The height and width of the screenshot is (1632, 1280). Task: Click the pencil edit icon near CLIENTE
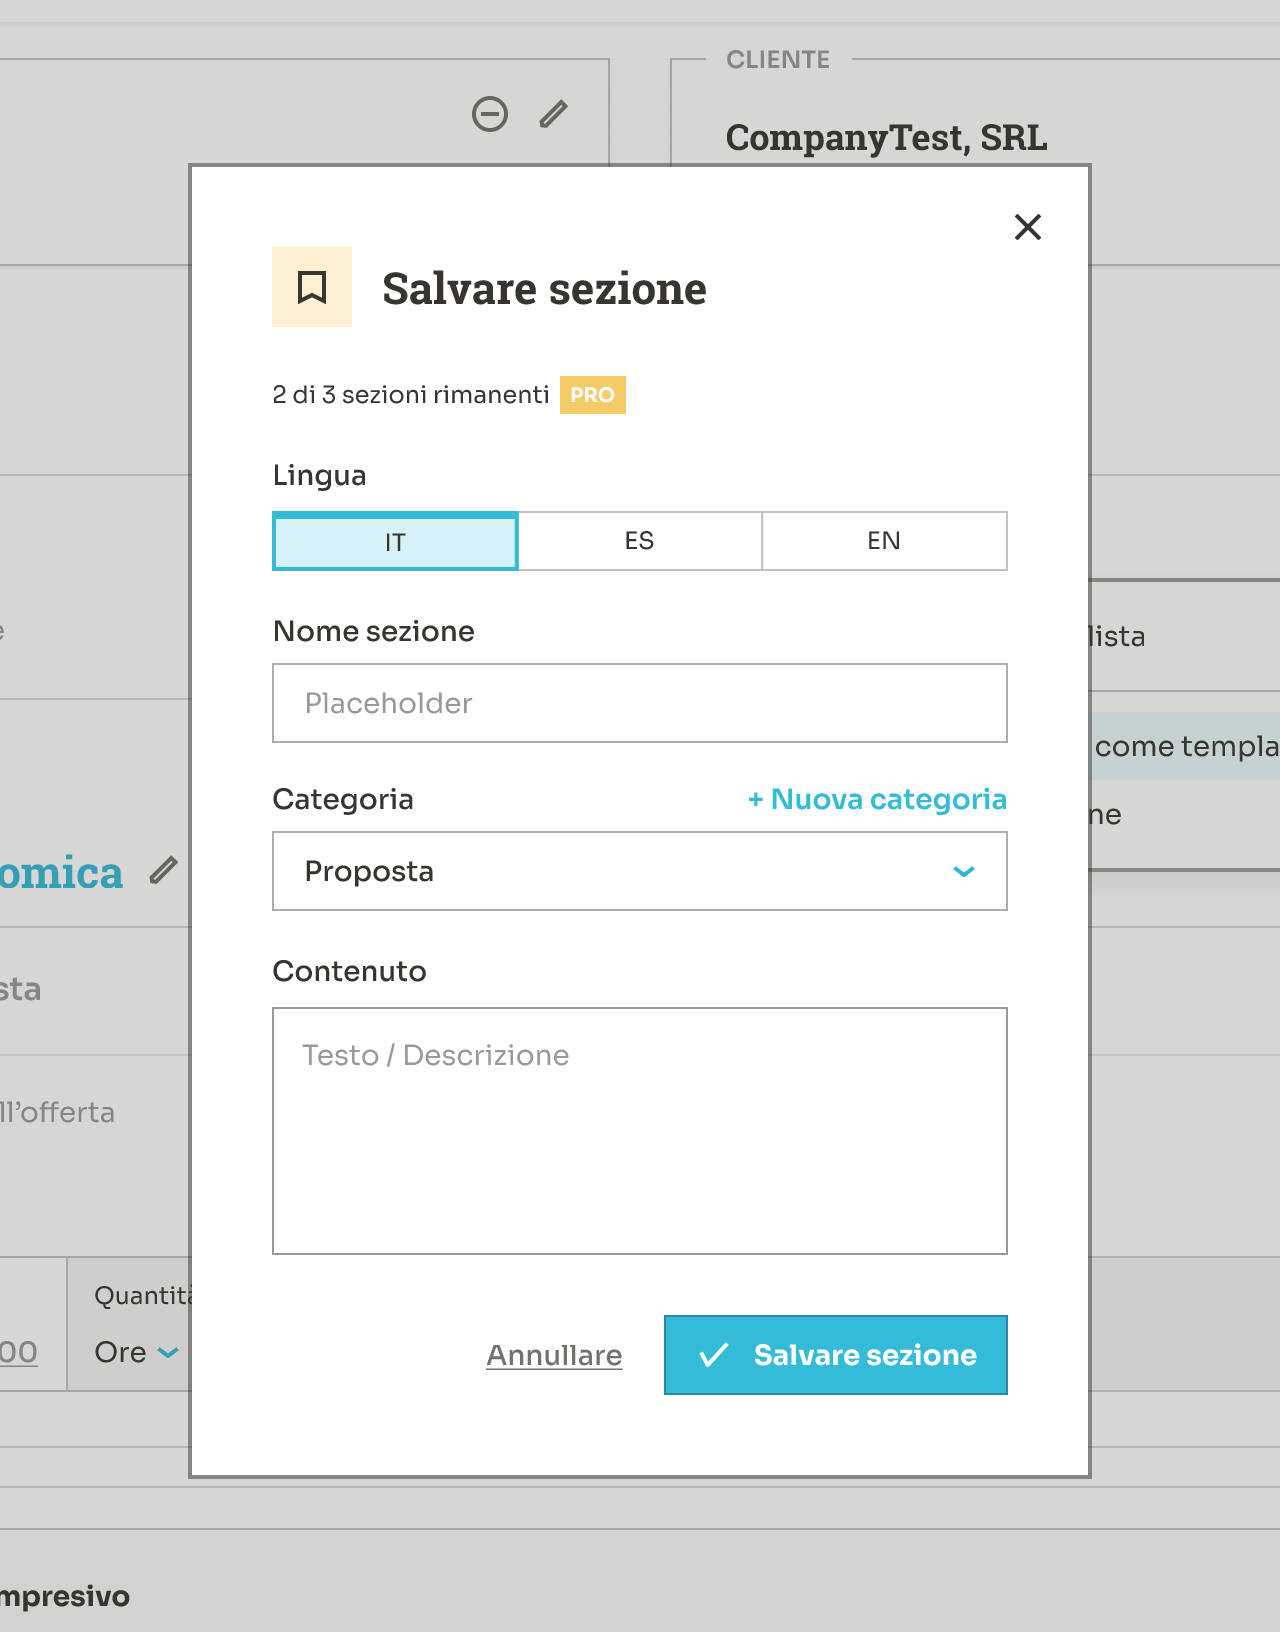[x=553, y=114]
